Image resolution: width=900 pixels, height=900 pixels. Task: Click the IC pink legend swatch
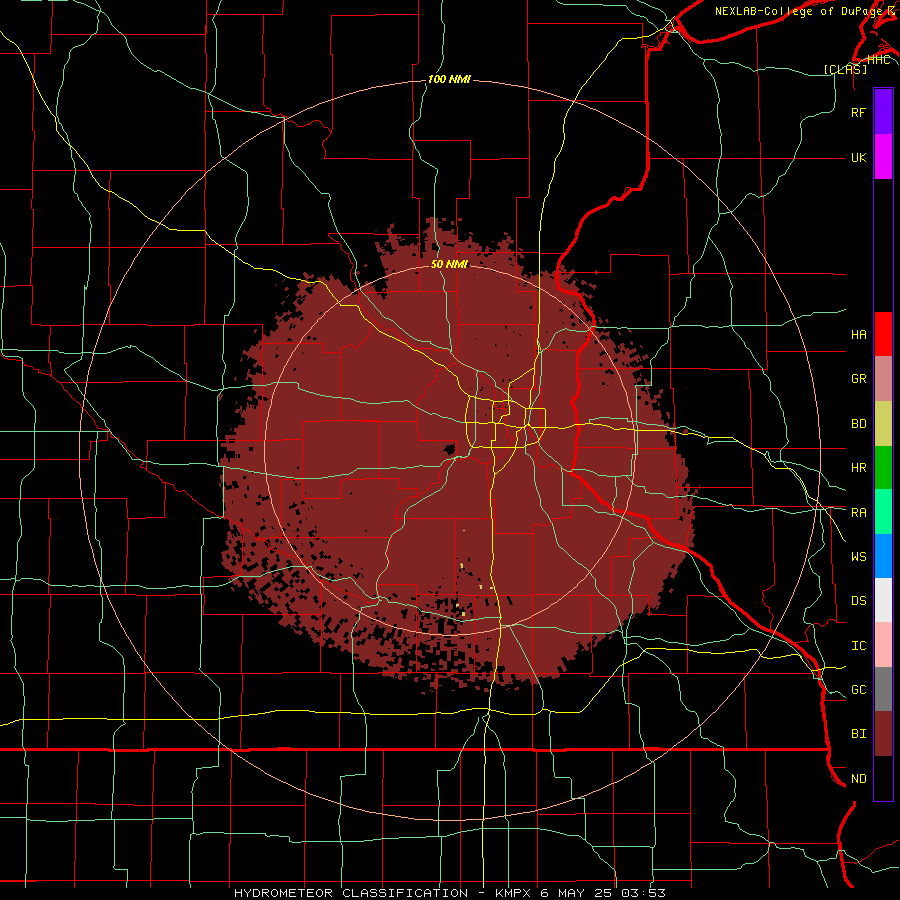click(x=883, y=645)
